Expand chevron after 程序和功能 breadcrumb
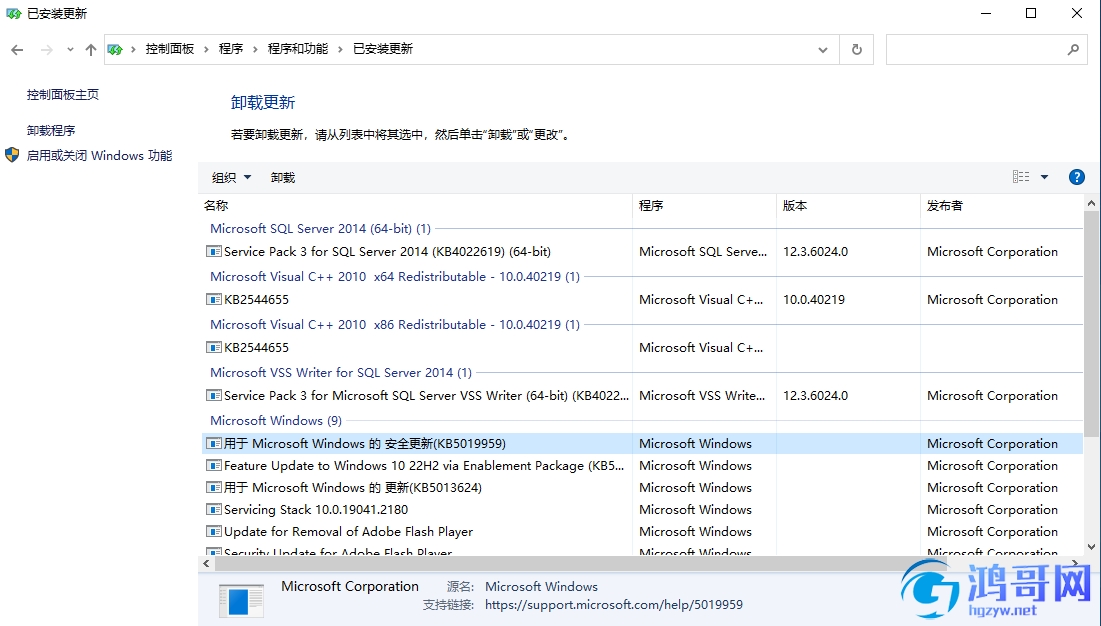Screen dimensions: 1101x626 click(340, 49)
